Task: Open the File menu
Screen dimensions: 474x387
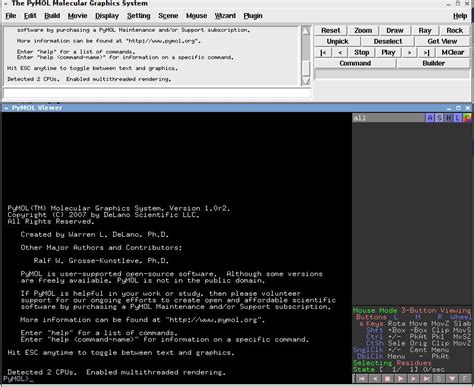Action: click(11, 16)
